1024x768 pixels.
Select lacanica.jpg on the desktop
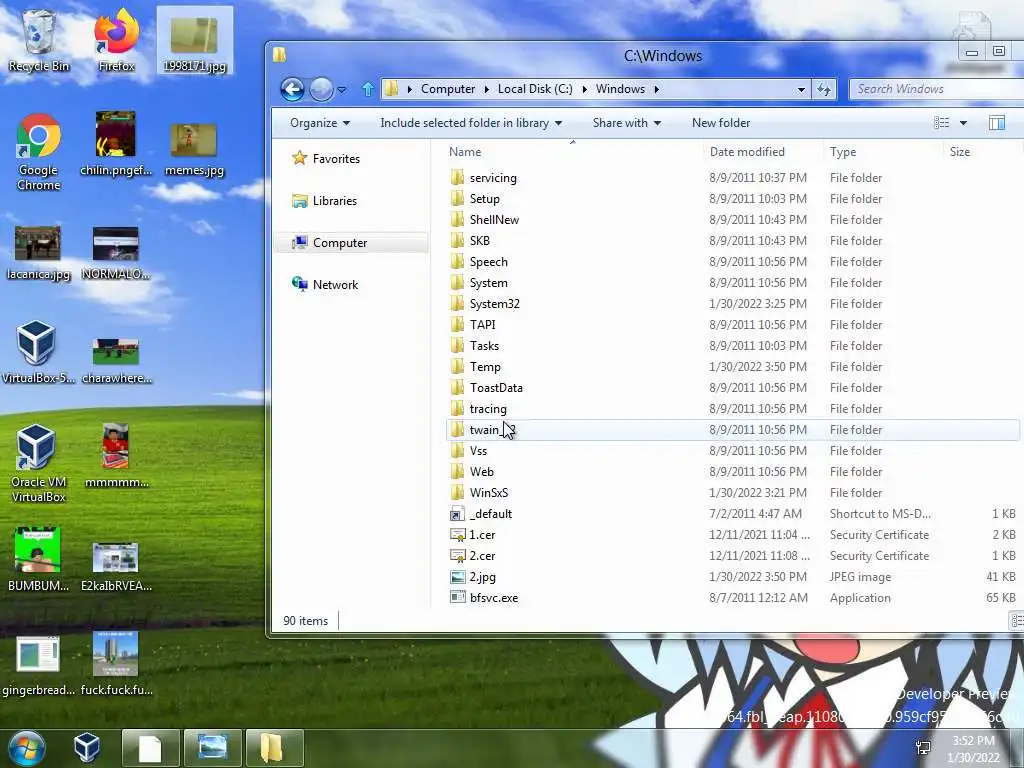click(x=39, y=253)
